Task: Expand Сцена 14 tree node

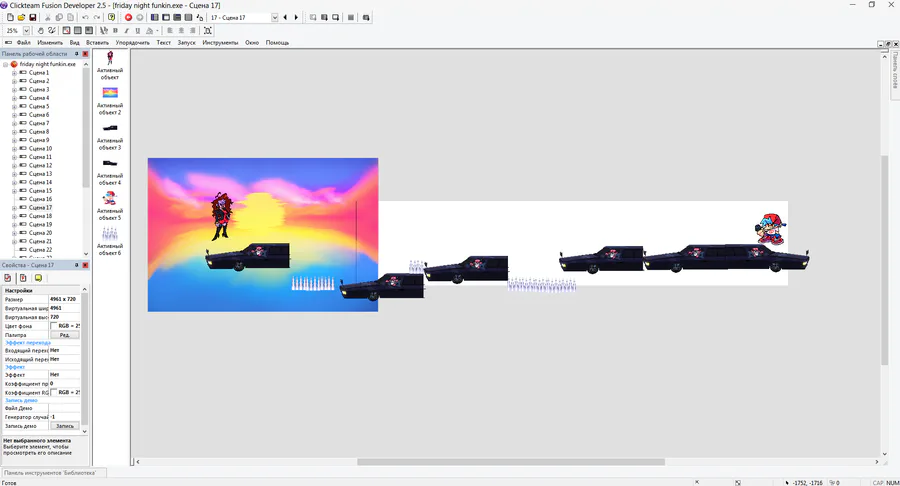Action: point(14,182)
